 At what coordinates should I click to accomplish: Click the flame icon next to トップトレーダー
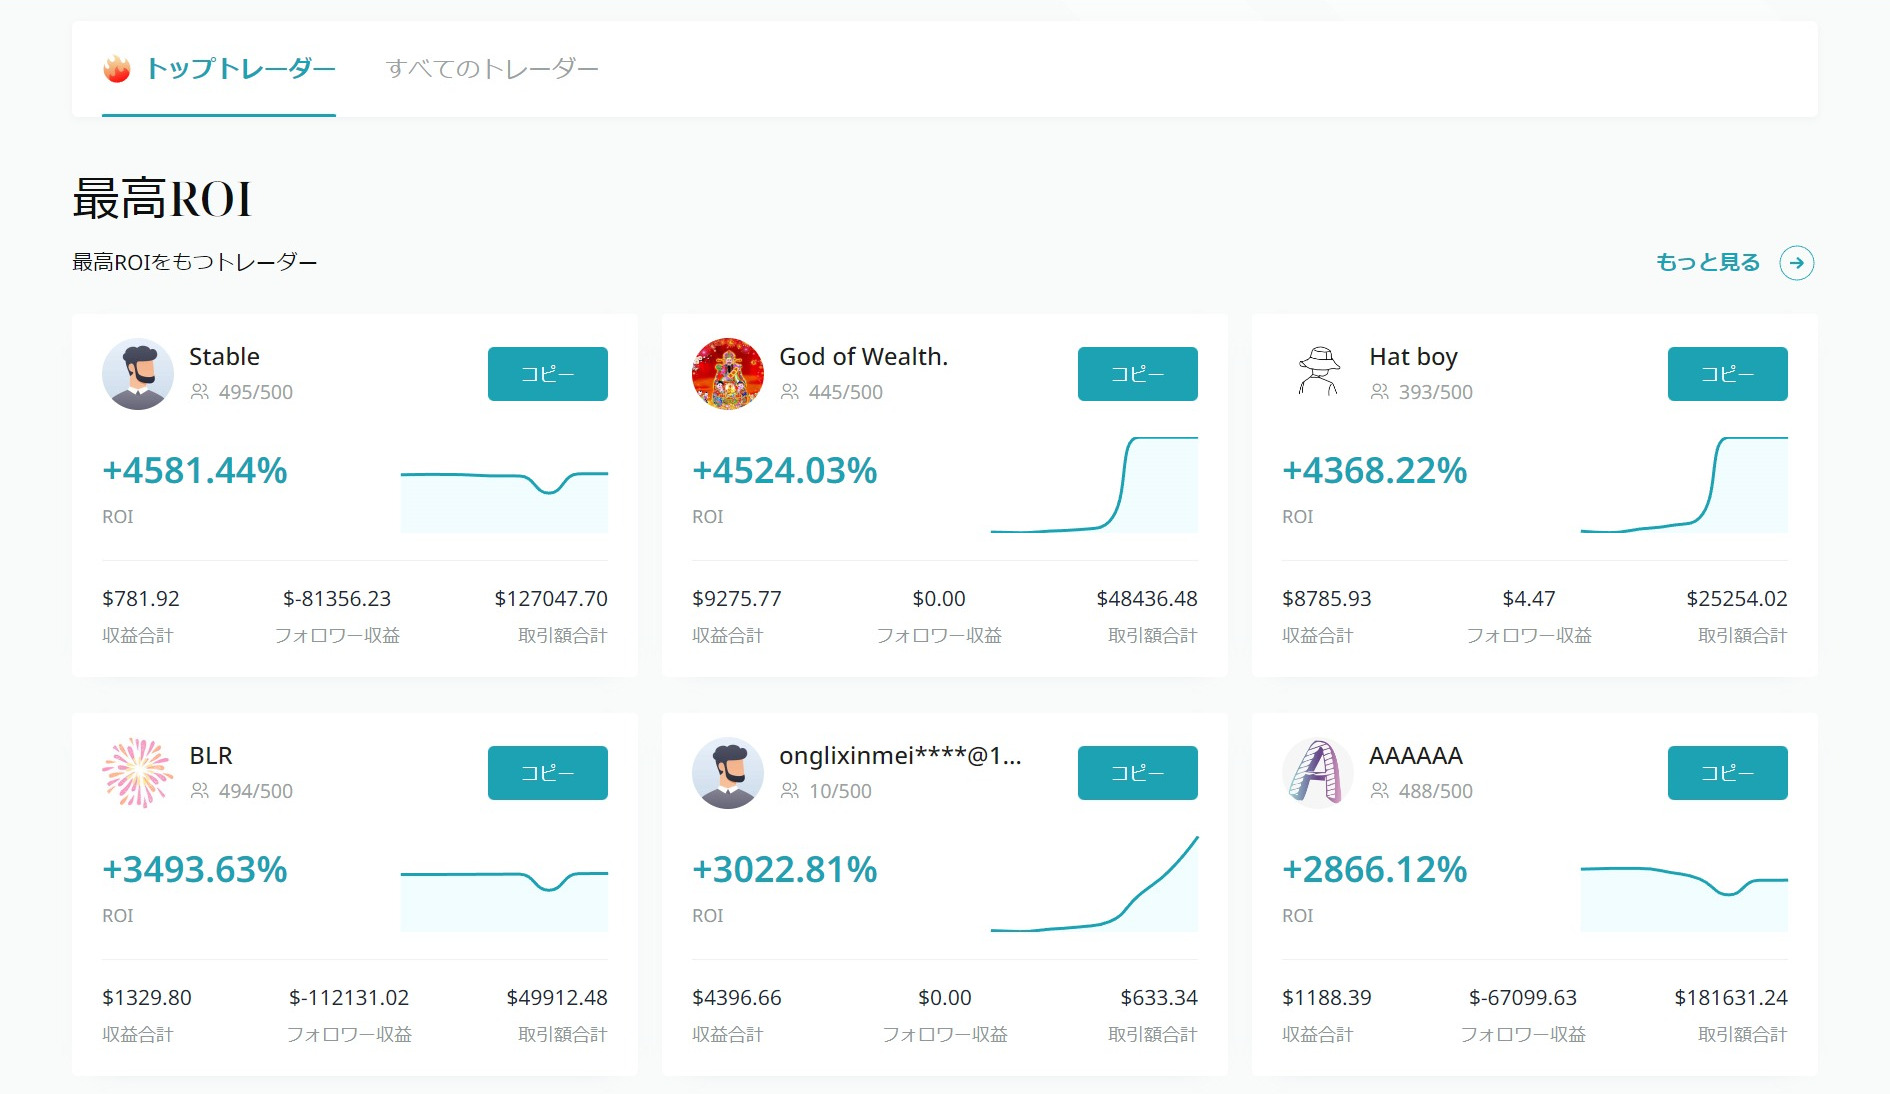116,68
